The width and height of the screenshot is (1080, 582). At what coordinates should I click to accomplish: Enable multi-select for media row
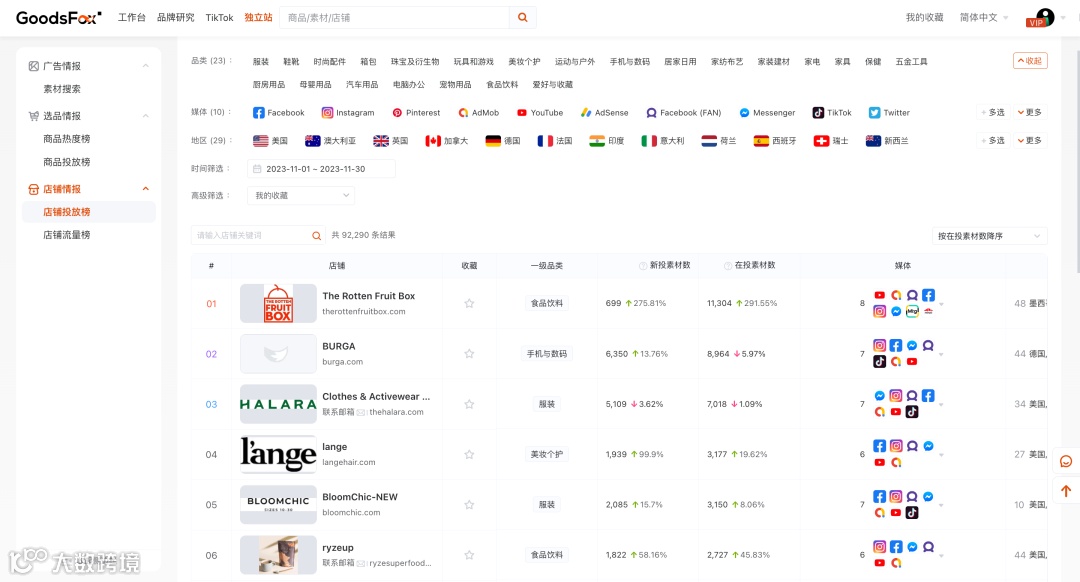pyautogui.click(x=993, y=113)
